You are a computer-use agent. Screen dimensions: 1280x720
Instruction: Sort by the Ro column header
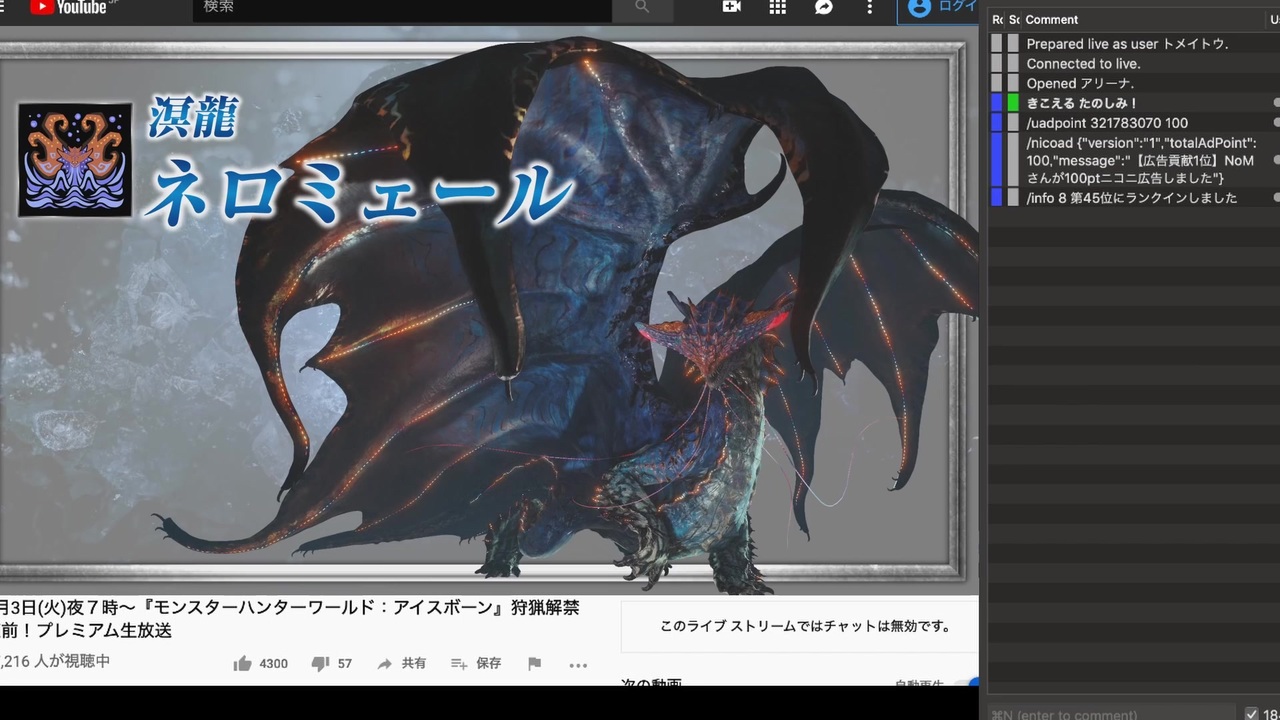pyautogui.click(x=997, y=19)
